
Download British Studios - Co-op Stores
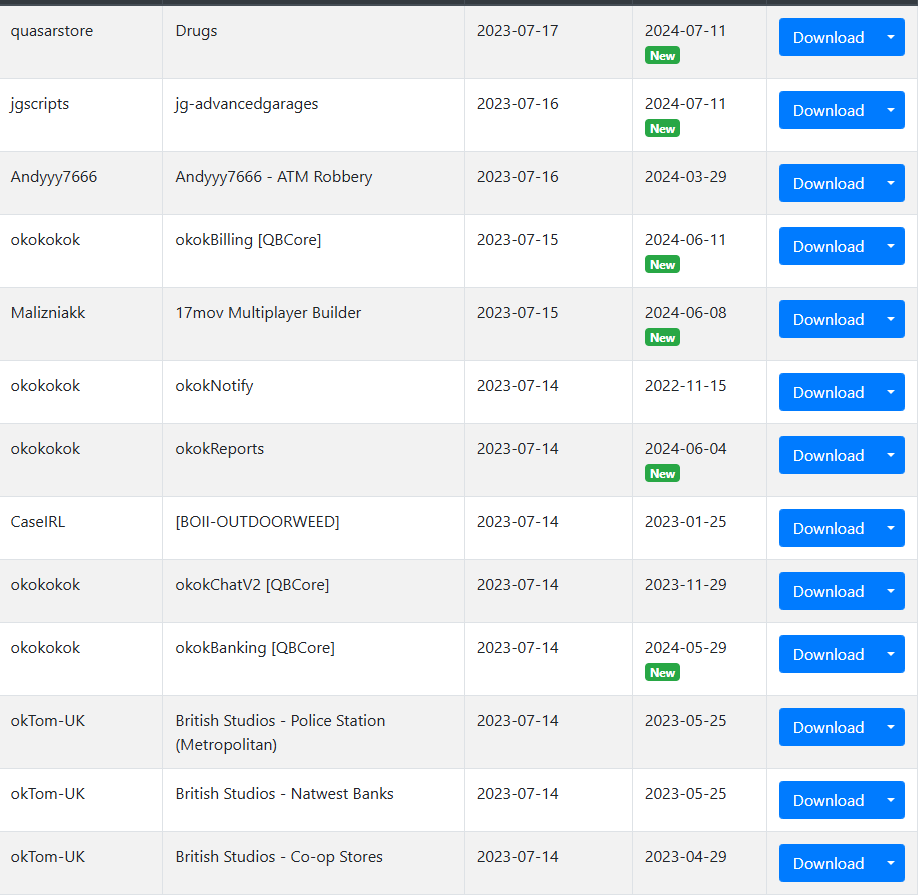(x=828, y=863)
